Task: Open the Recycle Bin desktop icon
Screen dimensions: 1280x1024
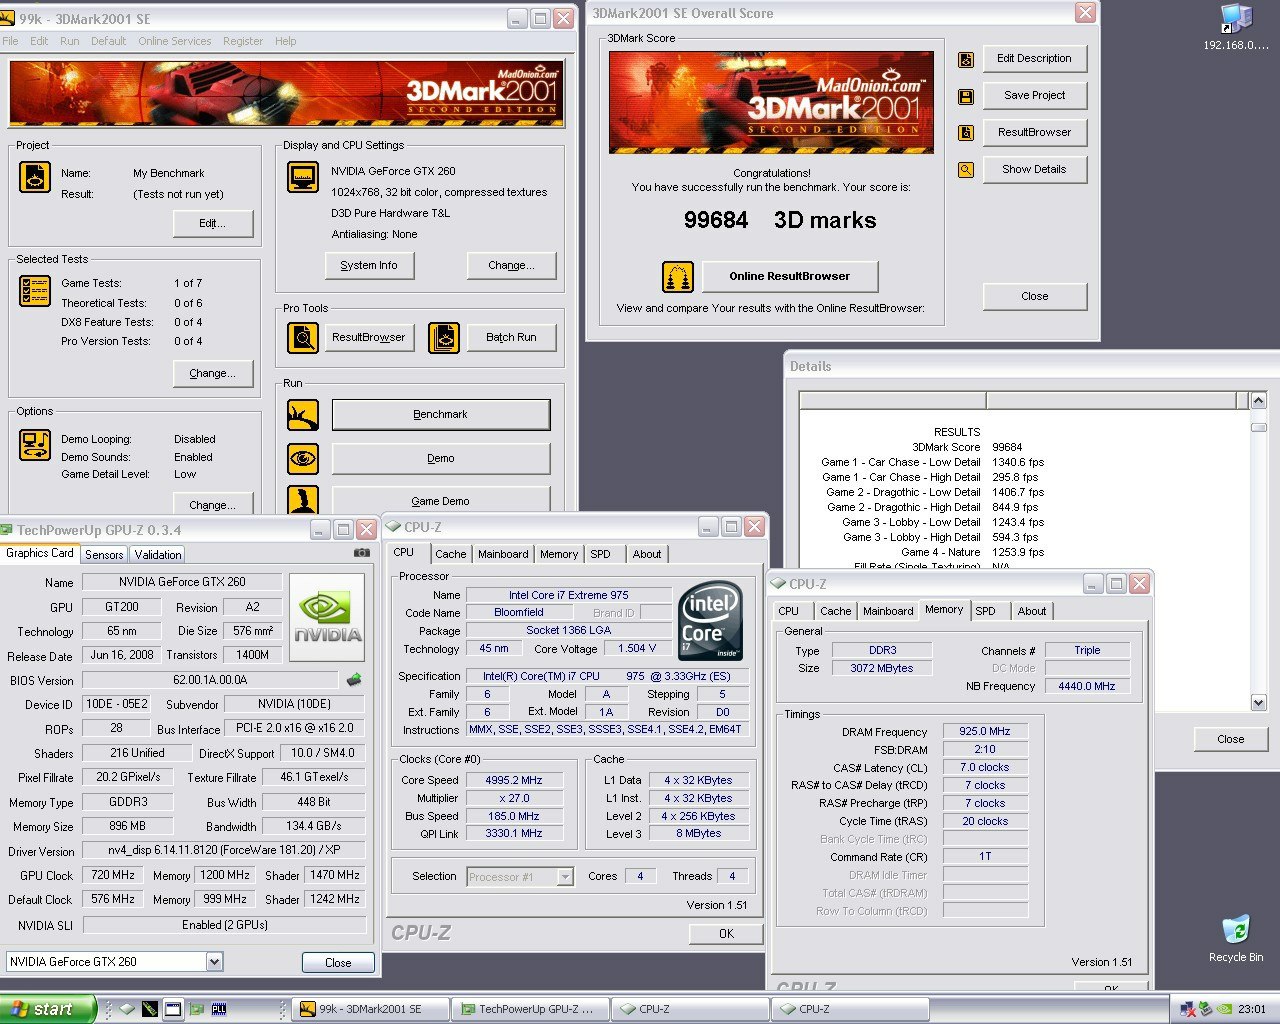Action: (x=1236, y=937)
